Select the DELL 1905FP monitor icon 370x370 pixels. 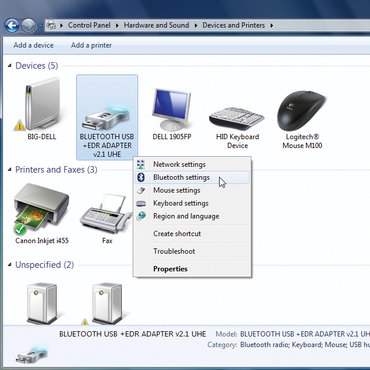point(172,109)
